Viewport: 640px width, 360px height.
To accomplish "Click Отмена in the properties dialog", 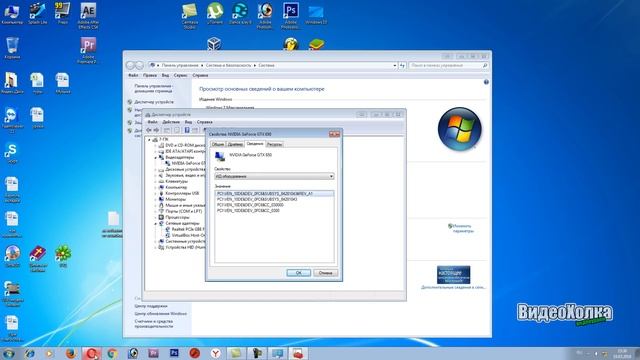I will click(325, 273).
